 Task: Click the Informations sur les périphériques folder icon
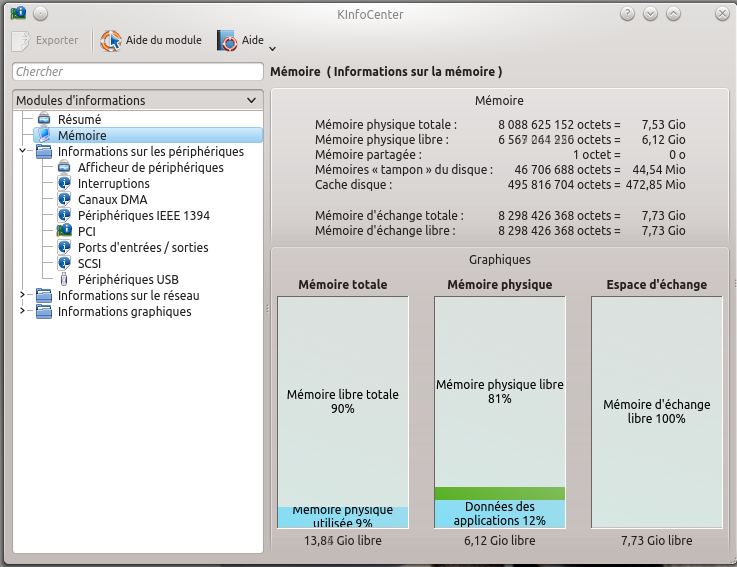(x=44, y=151)
